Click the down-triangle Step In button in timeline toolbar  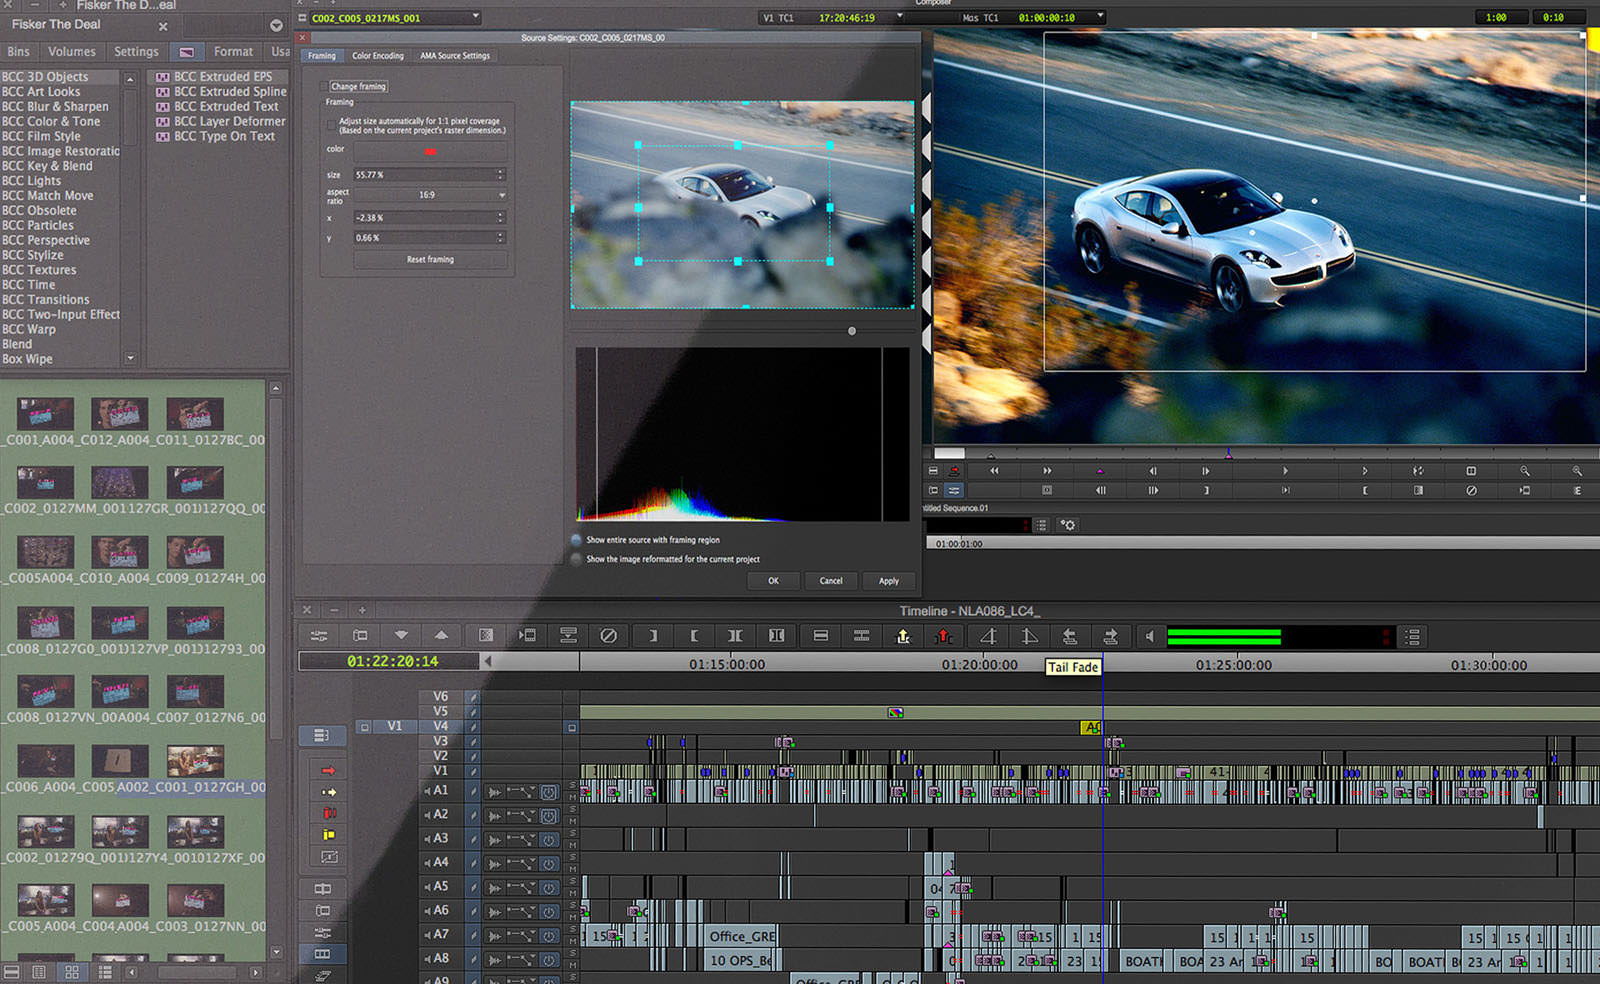401,636
